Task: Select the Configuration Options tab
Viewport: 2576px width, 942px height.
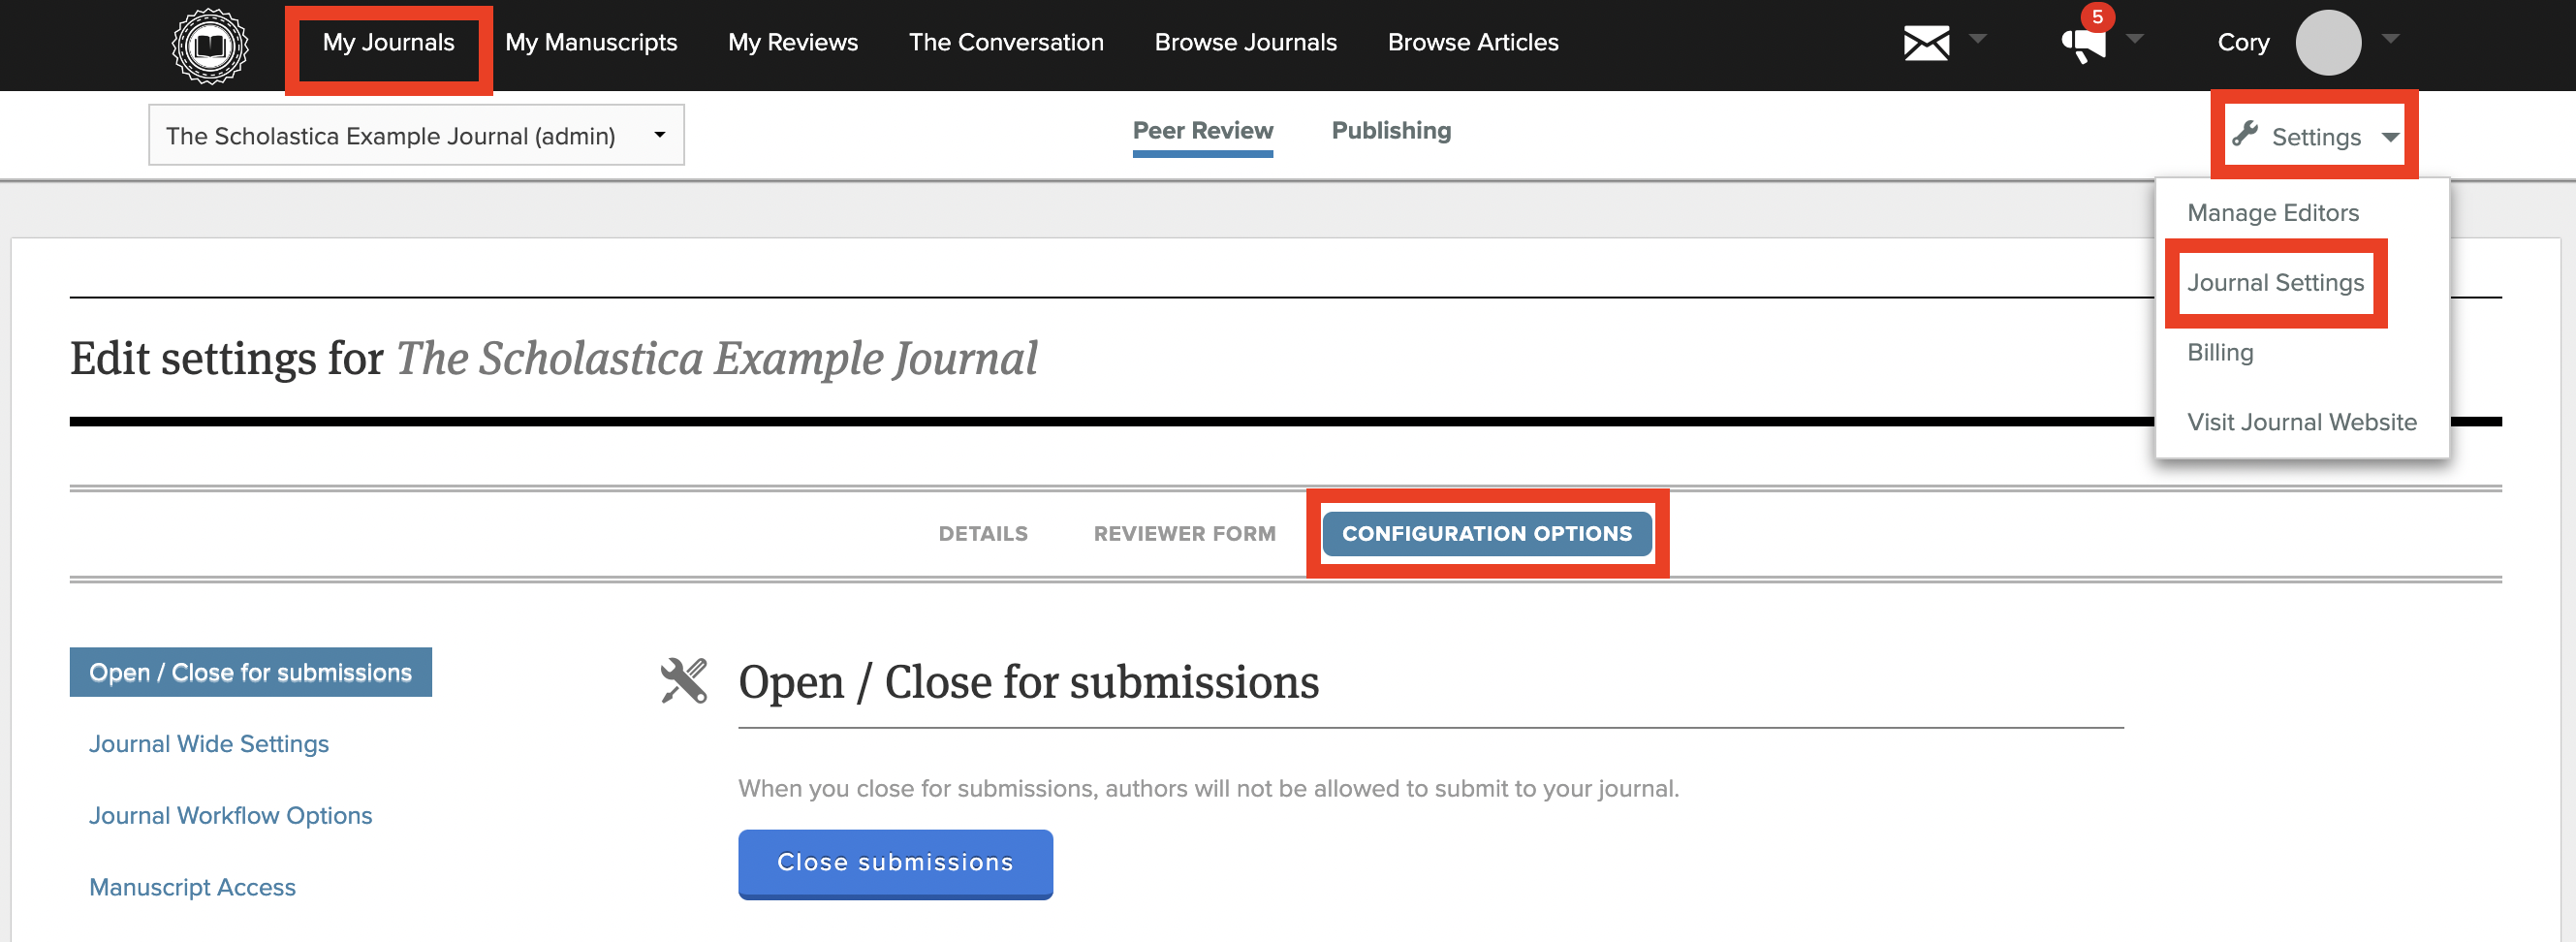Action: [1486, 534]
